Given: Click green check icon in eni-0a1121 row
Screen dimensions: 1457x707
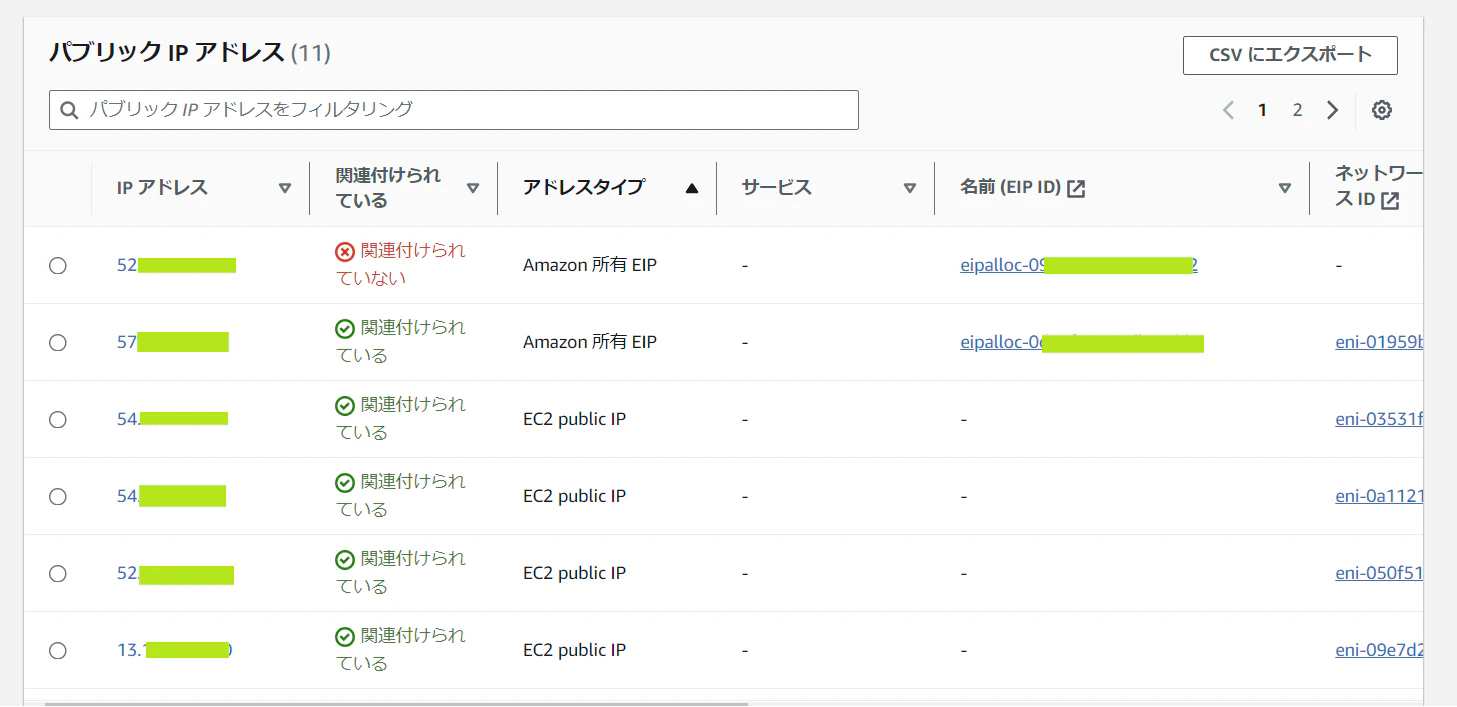Looking at the screenshot, I should [x=345, y=482].
